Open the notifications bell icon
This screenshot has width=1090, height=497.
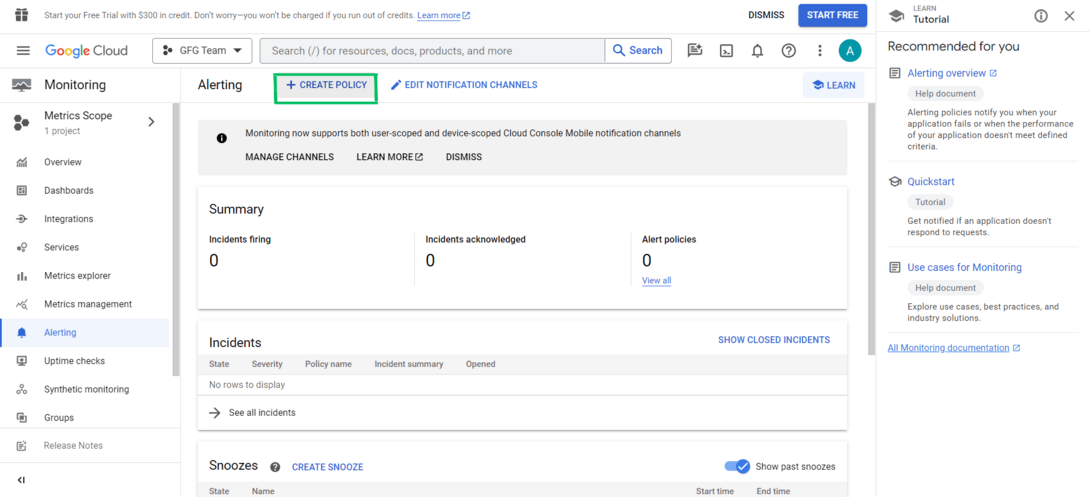pyautogui.click(x=757, y=51)
